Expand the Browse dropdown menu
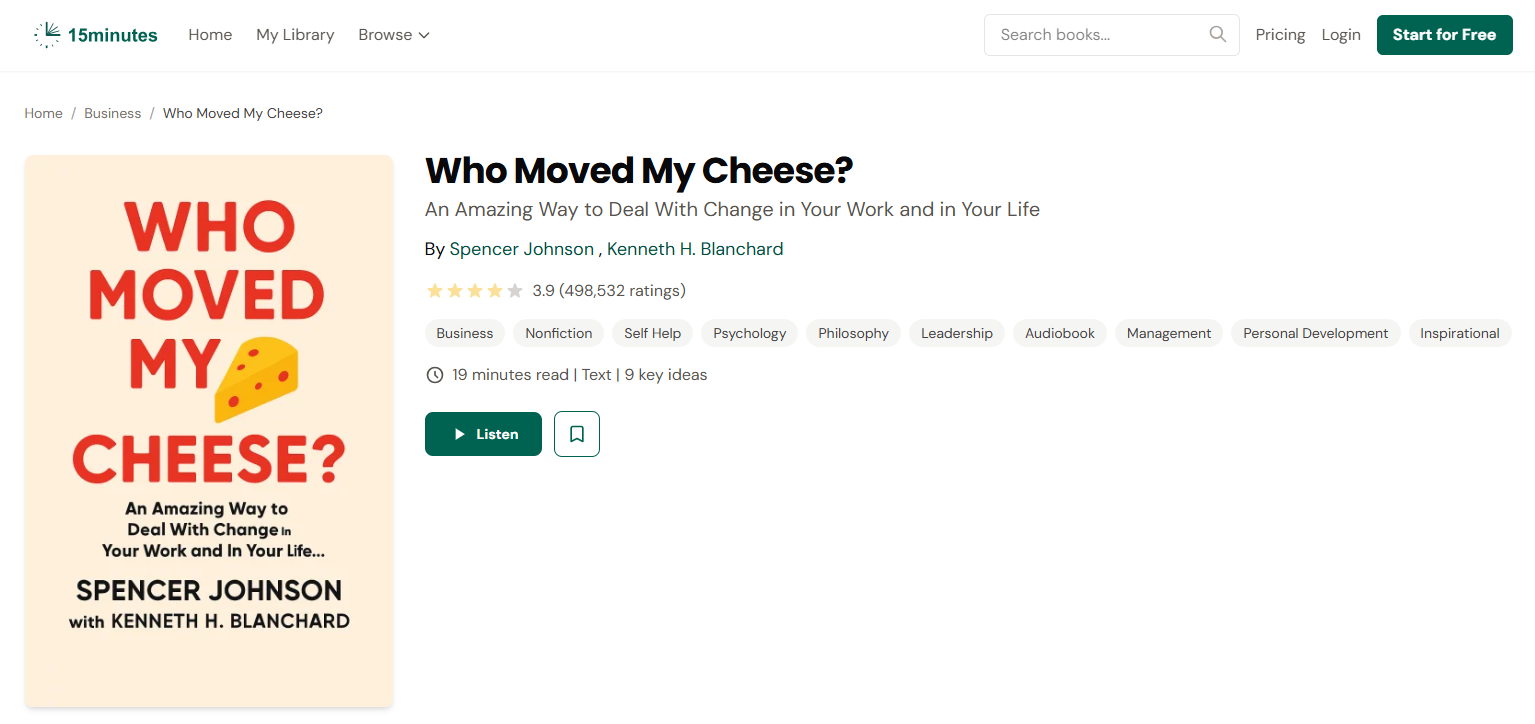The image size is (1535, 724). tap(394, 34)
